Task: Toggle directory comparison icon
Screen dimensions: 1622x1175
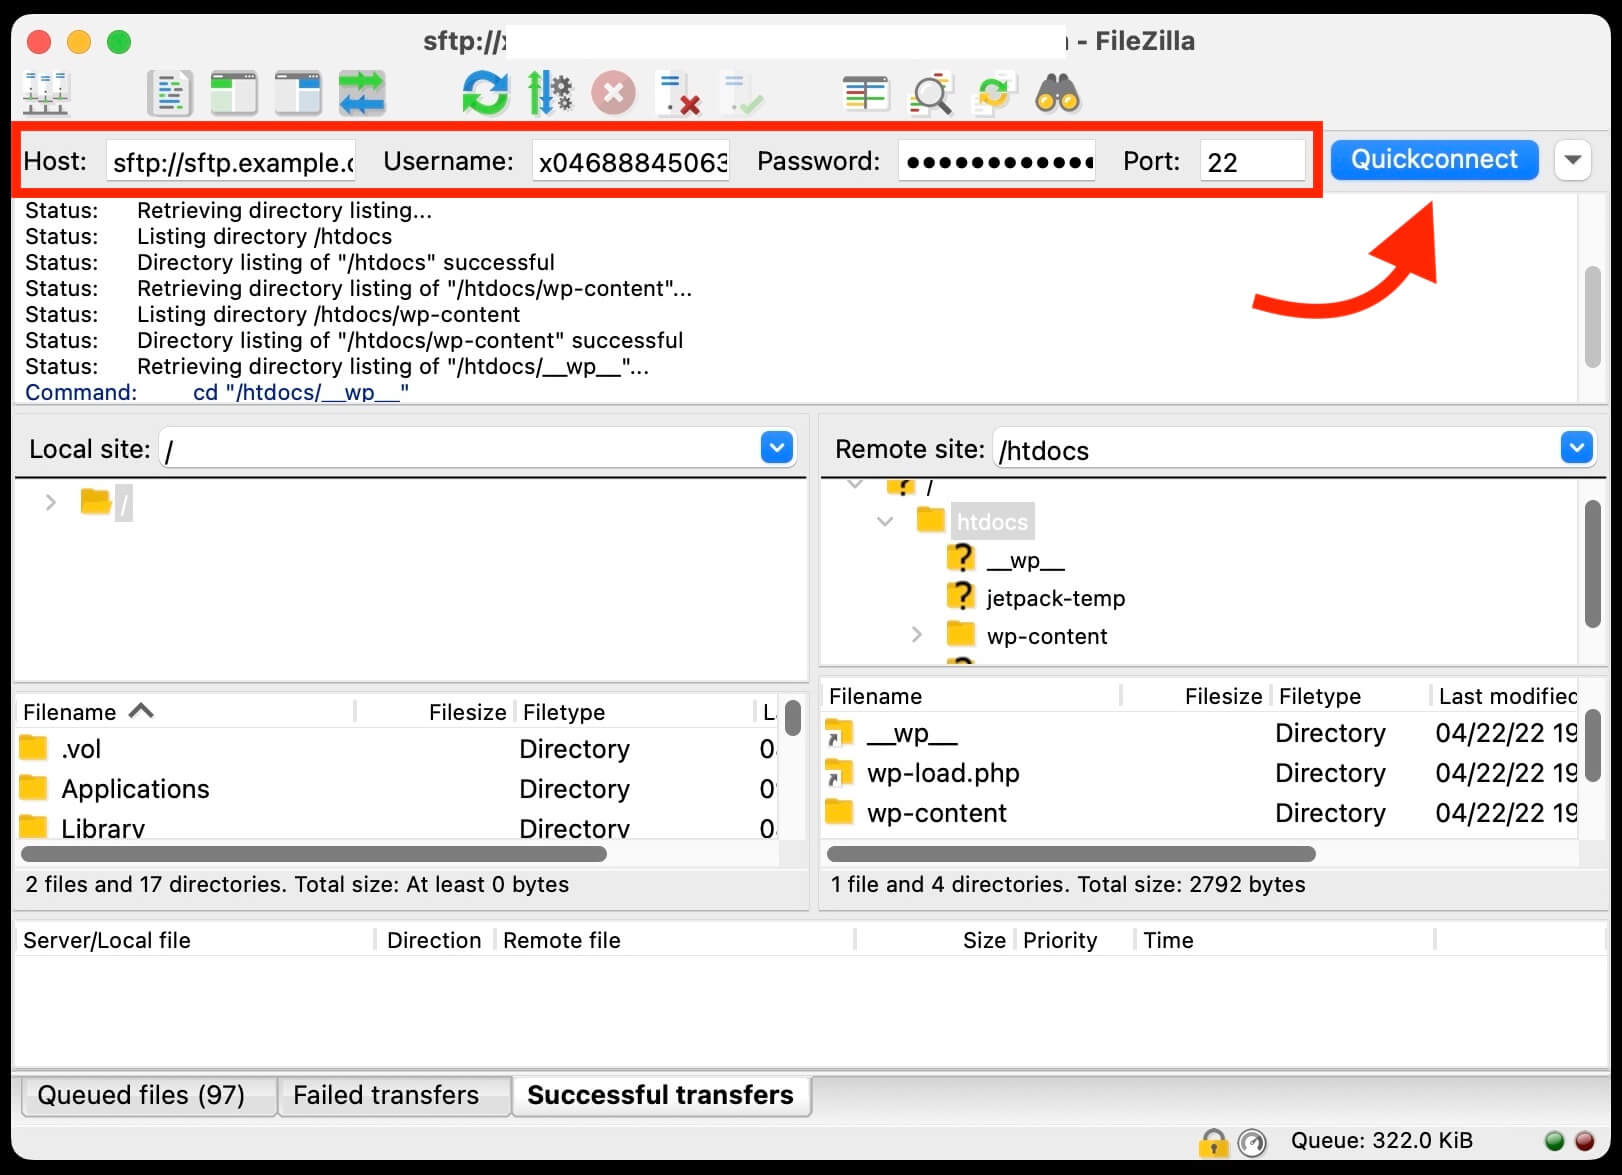Action: pos(930,94)
